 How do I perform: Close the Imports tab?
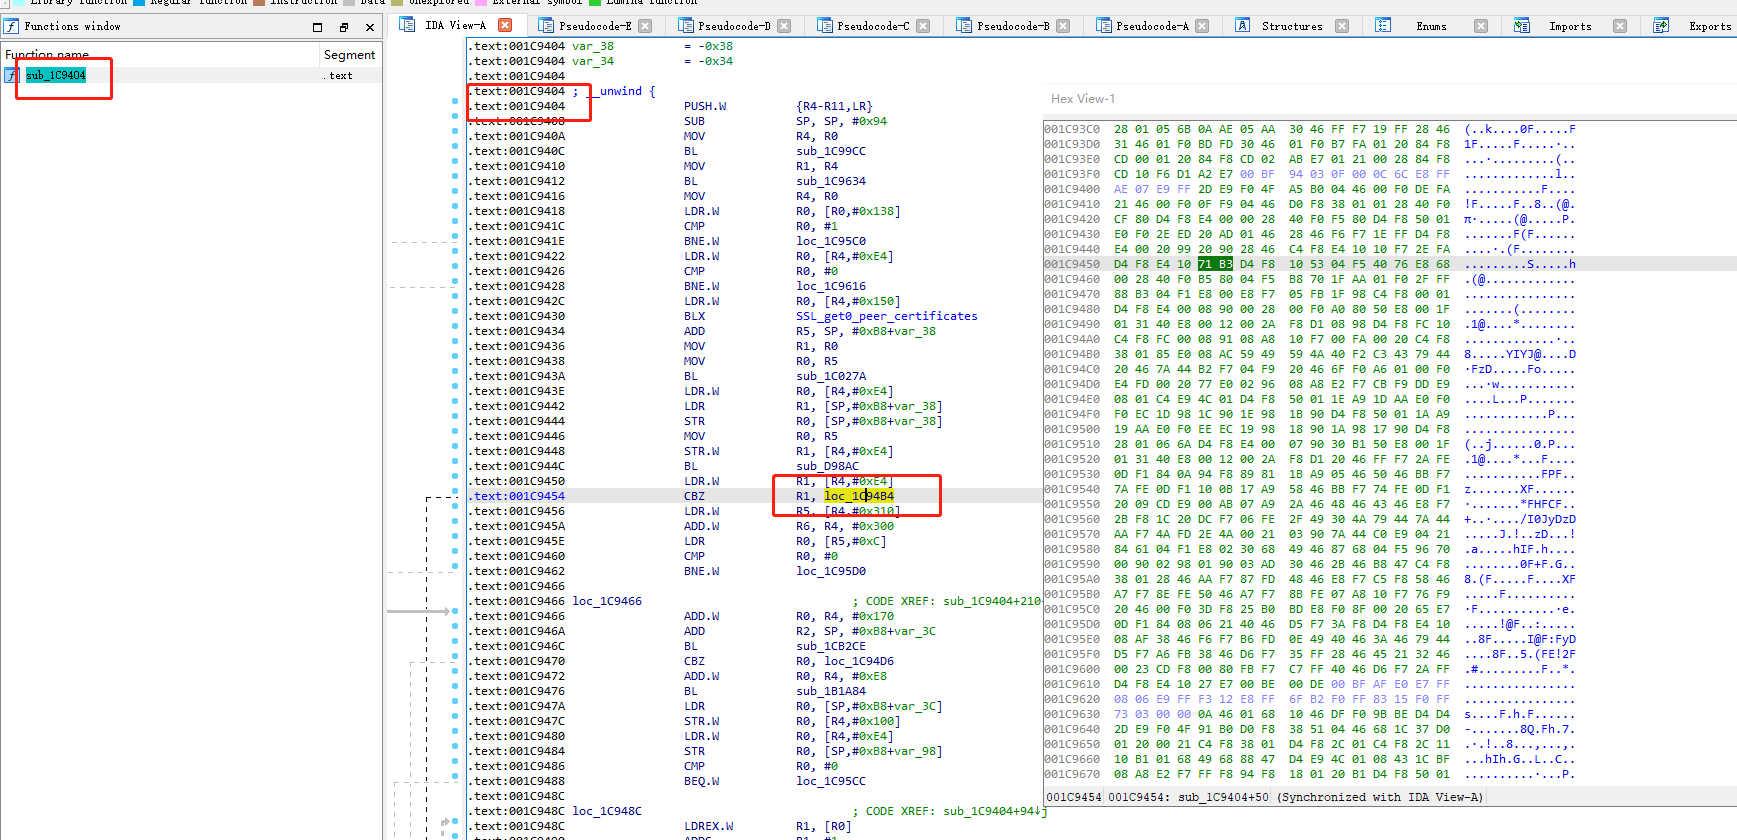coord(1620,26)
